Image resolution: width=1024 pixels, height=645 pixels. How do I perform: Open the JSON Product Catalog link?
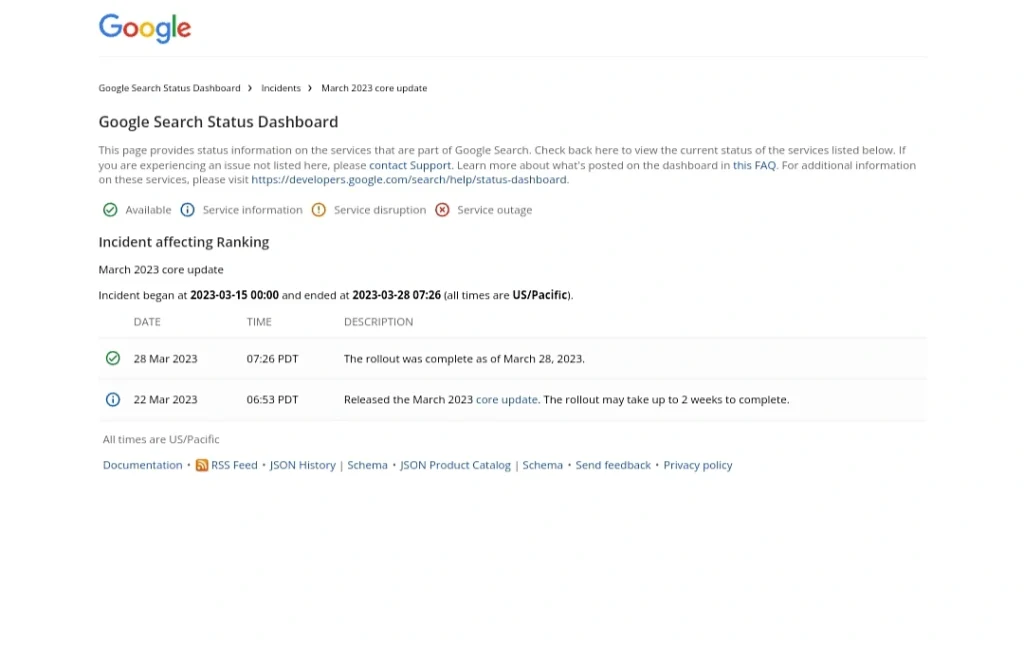pyautogui.click(x=455, y=465)
